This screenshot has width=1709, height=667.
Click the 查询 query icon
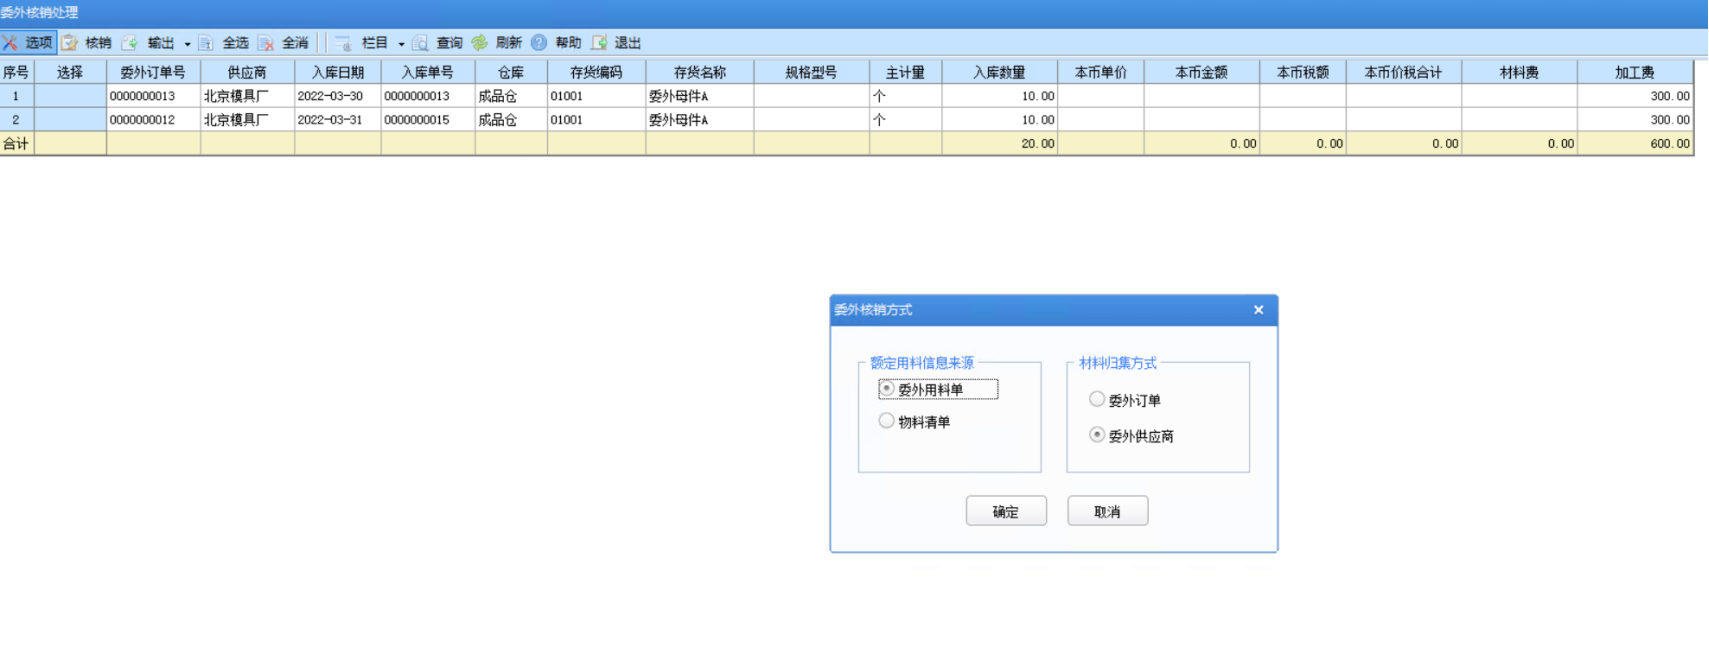point(421,43)
